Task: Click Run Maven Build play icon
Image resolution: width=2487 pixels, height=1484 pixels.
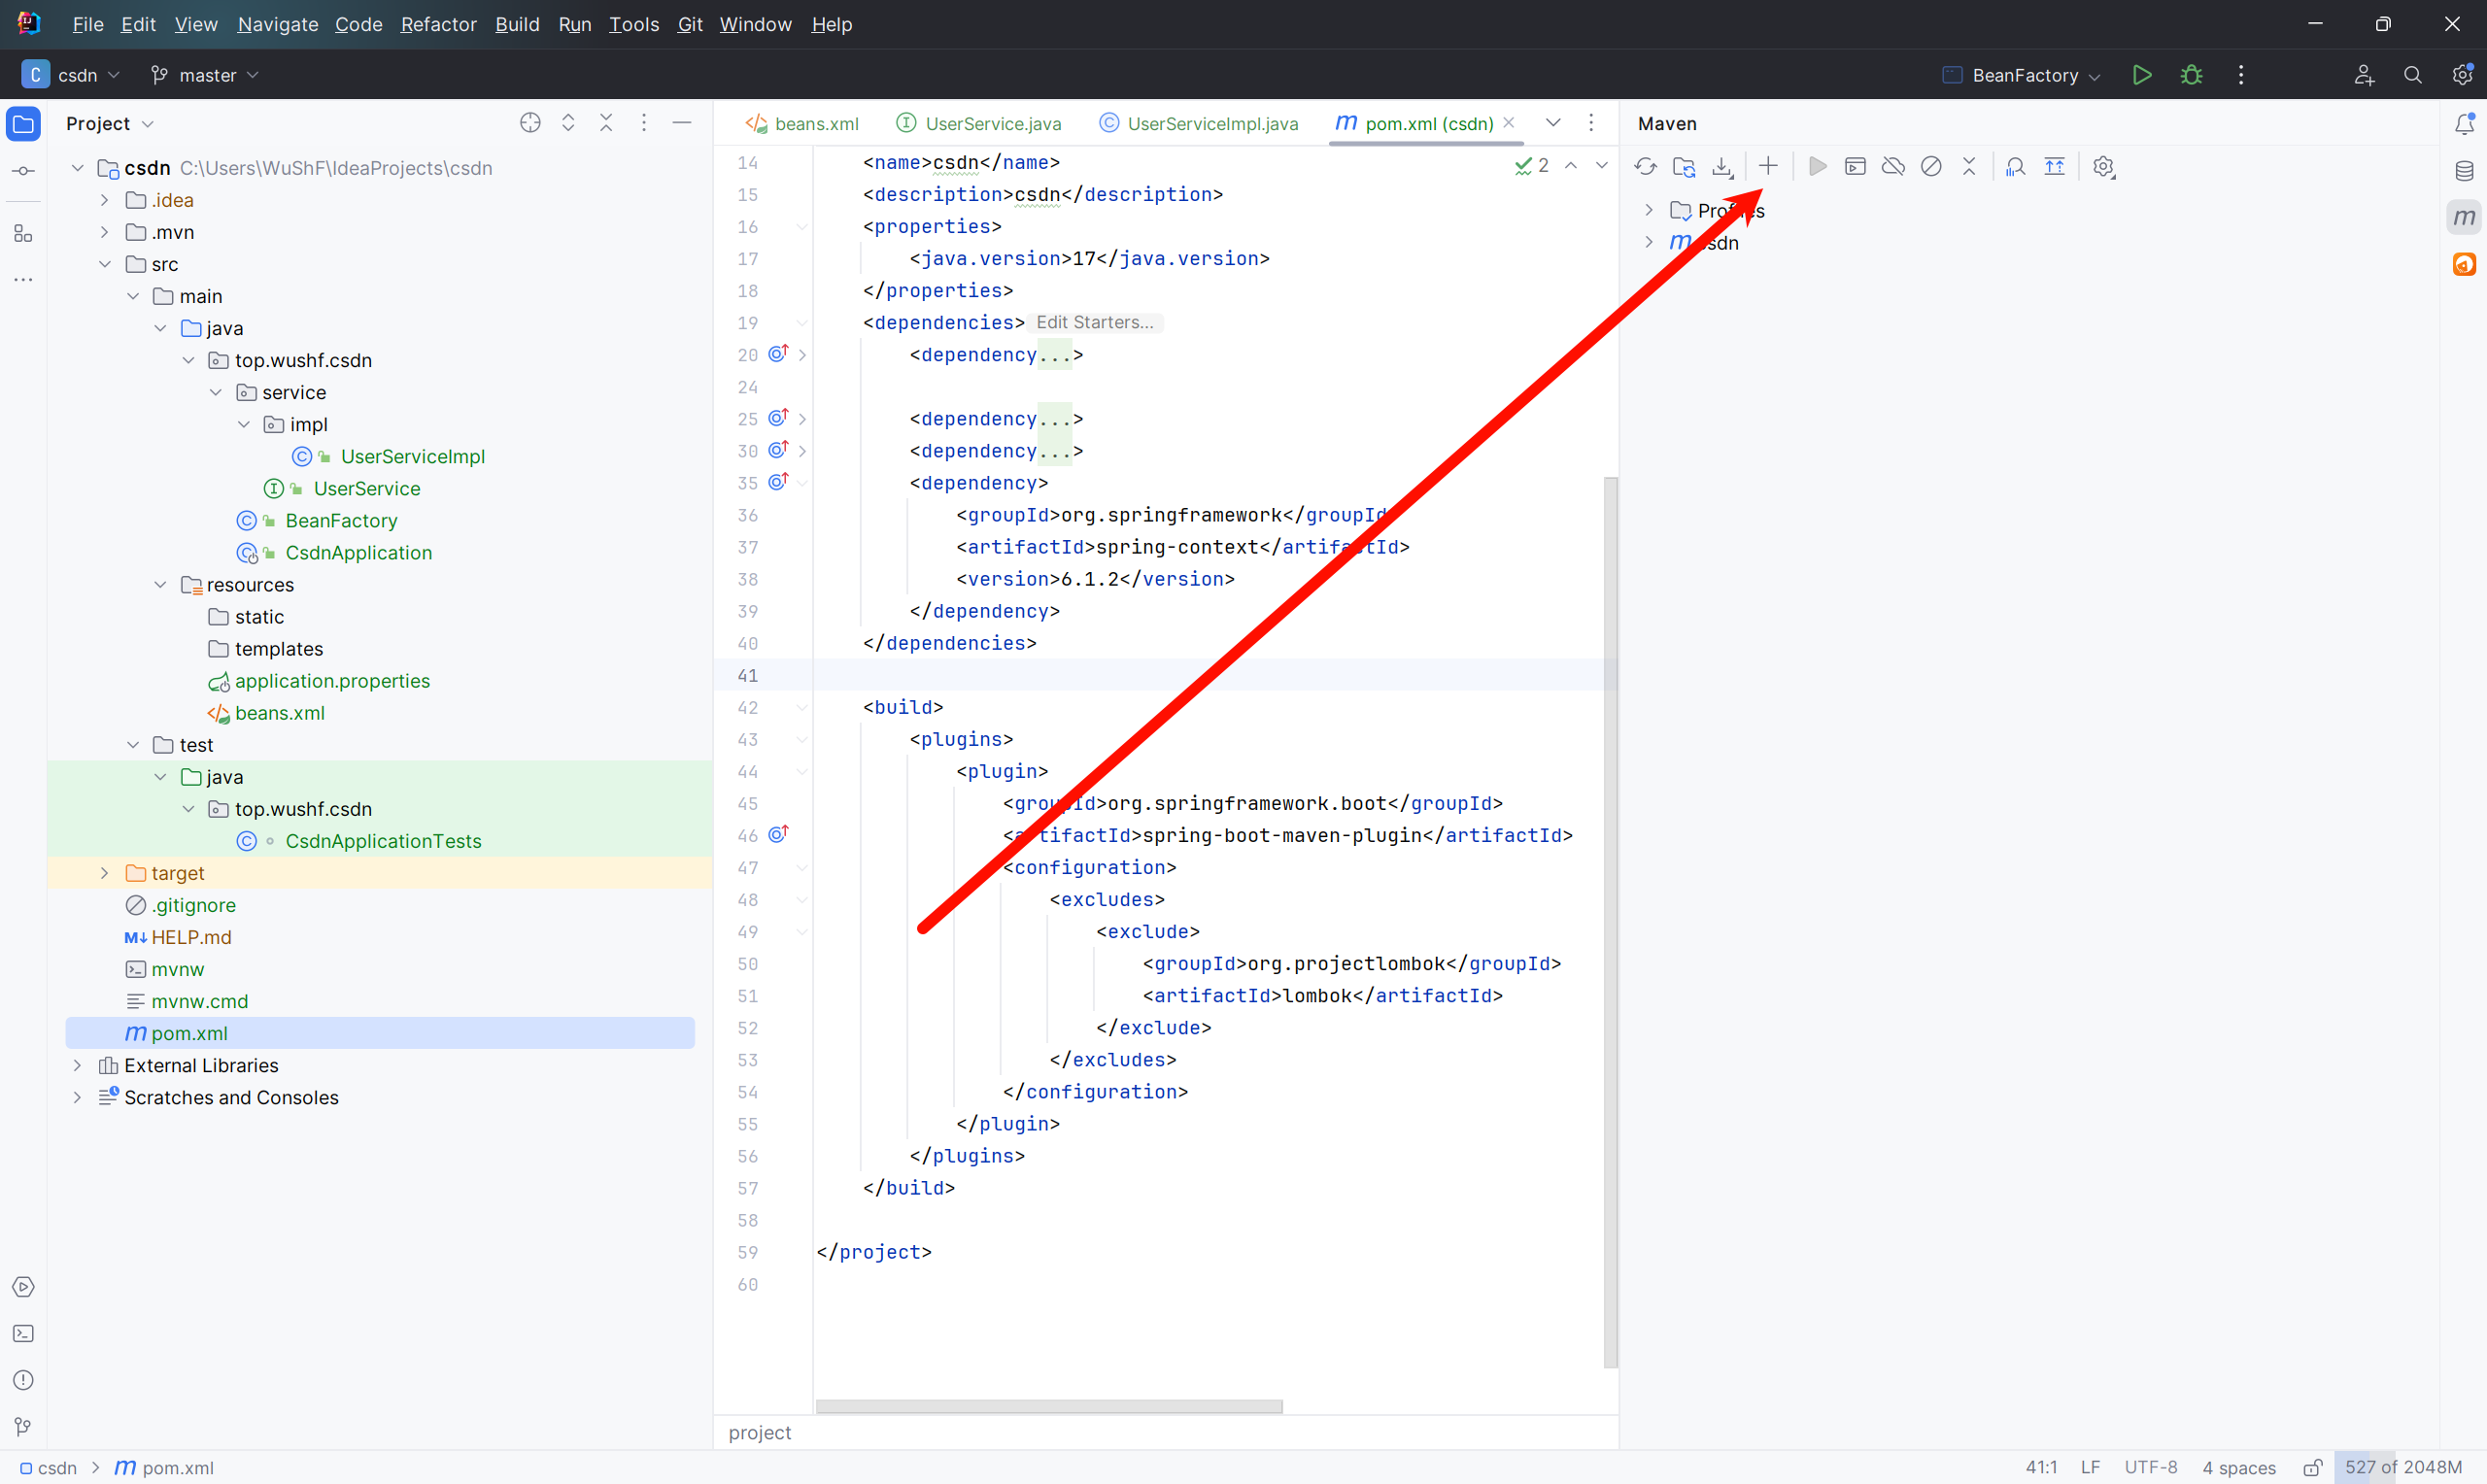Action: pos(1818,166)
